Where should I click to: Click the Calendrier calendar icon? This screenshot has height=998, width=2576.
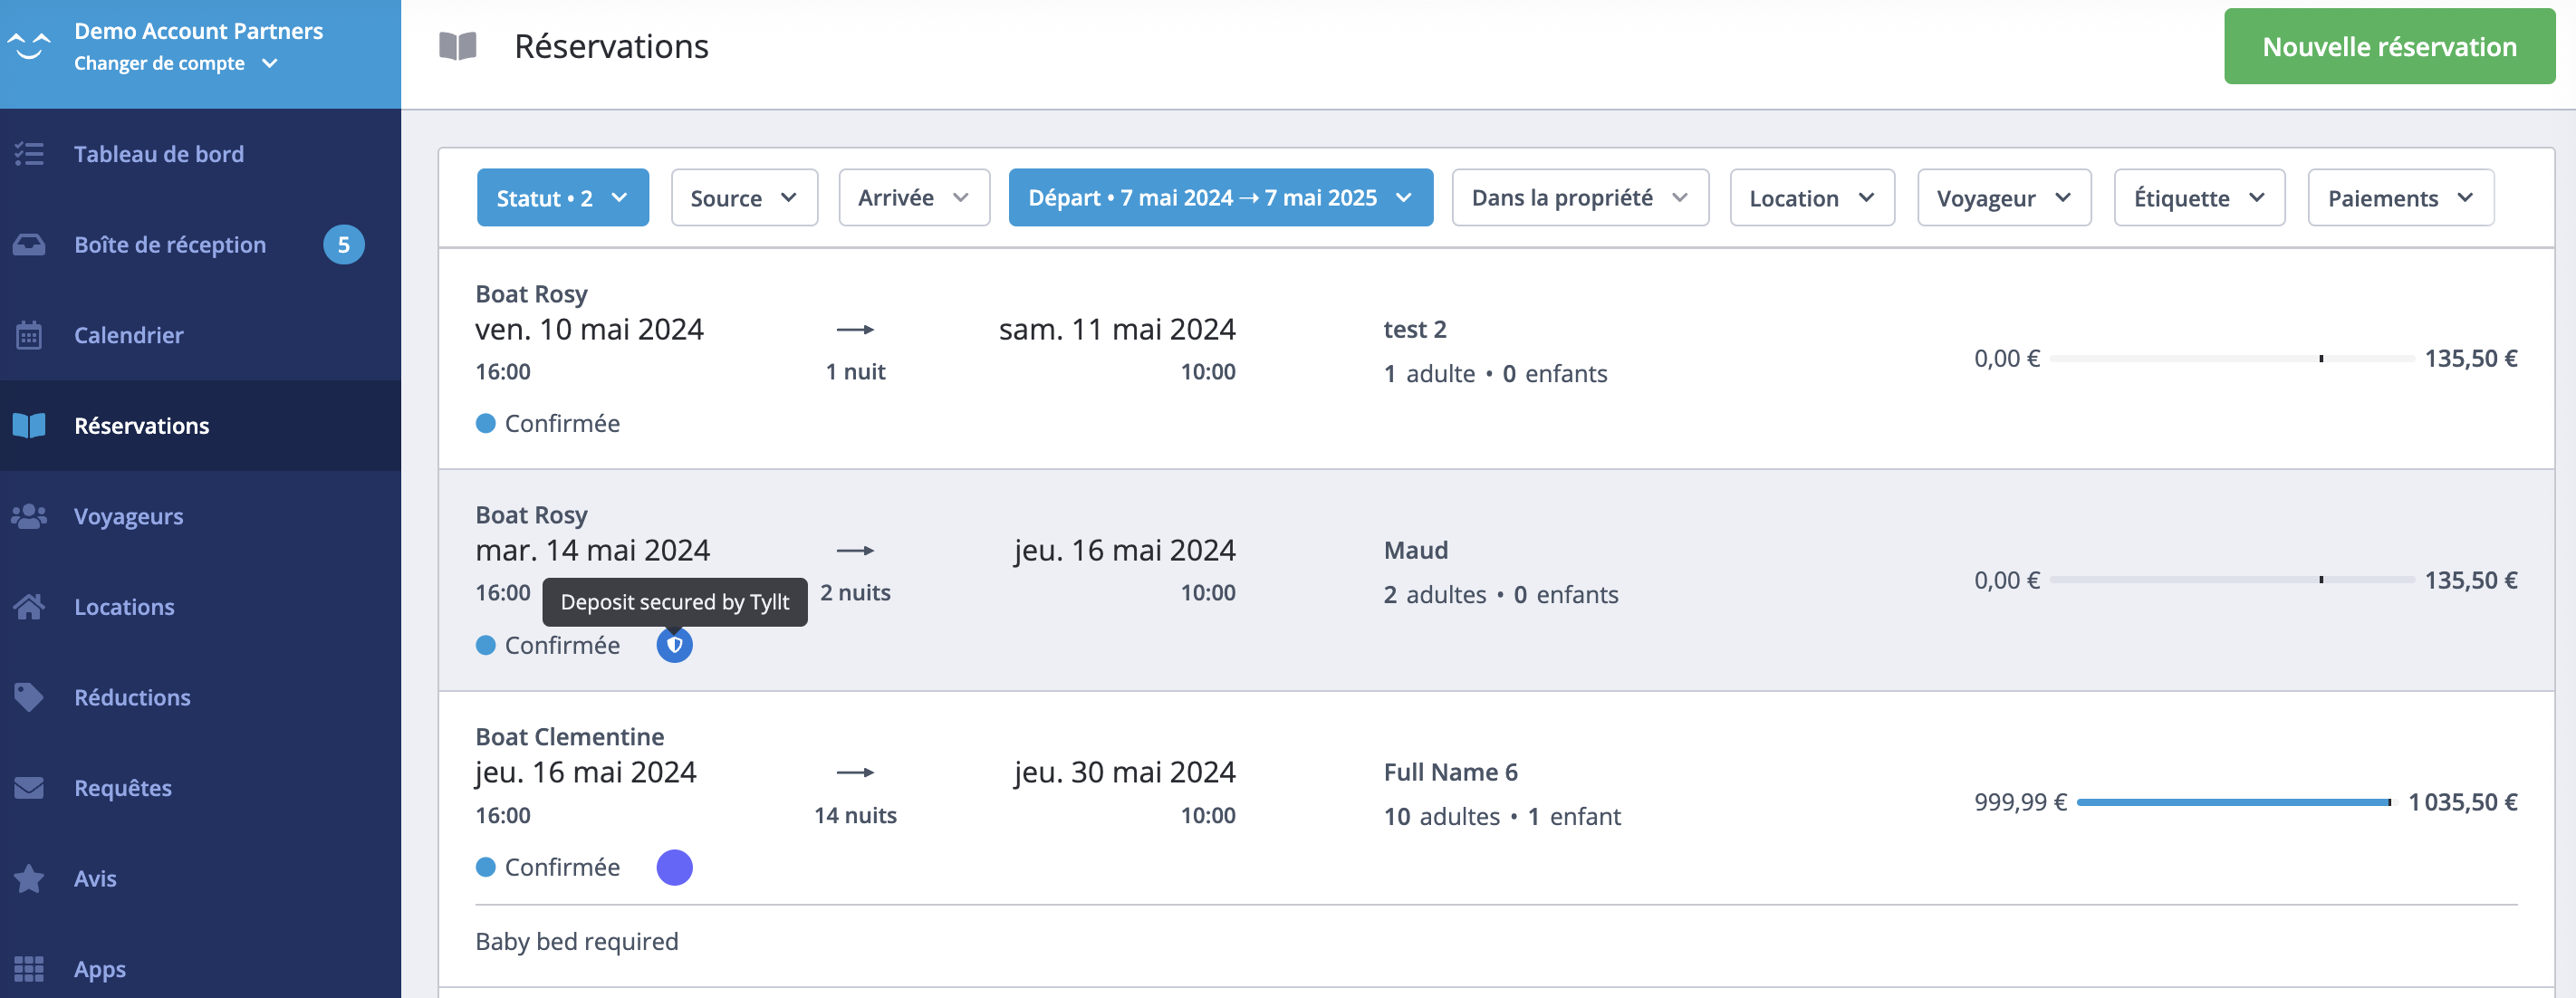click(29, 335)
